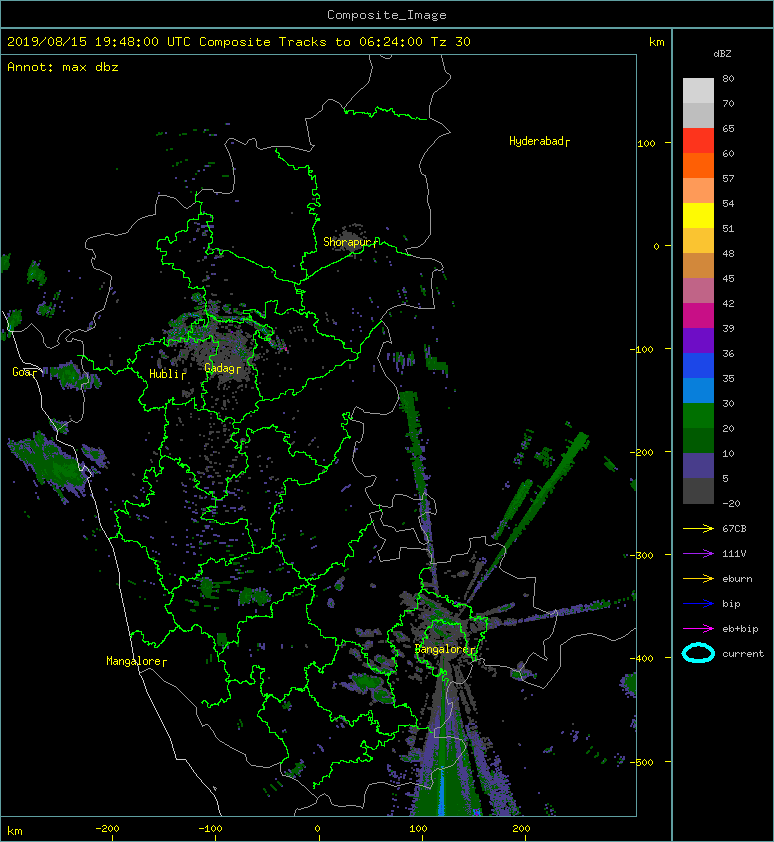
Task: Click the eburn arrow legend icon
Action: click(x=698, y=579)
